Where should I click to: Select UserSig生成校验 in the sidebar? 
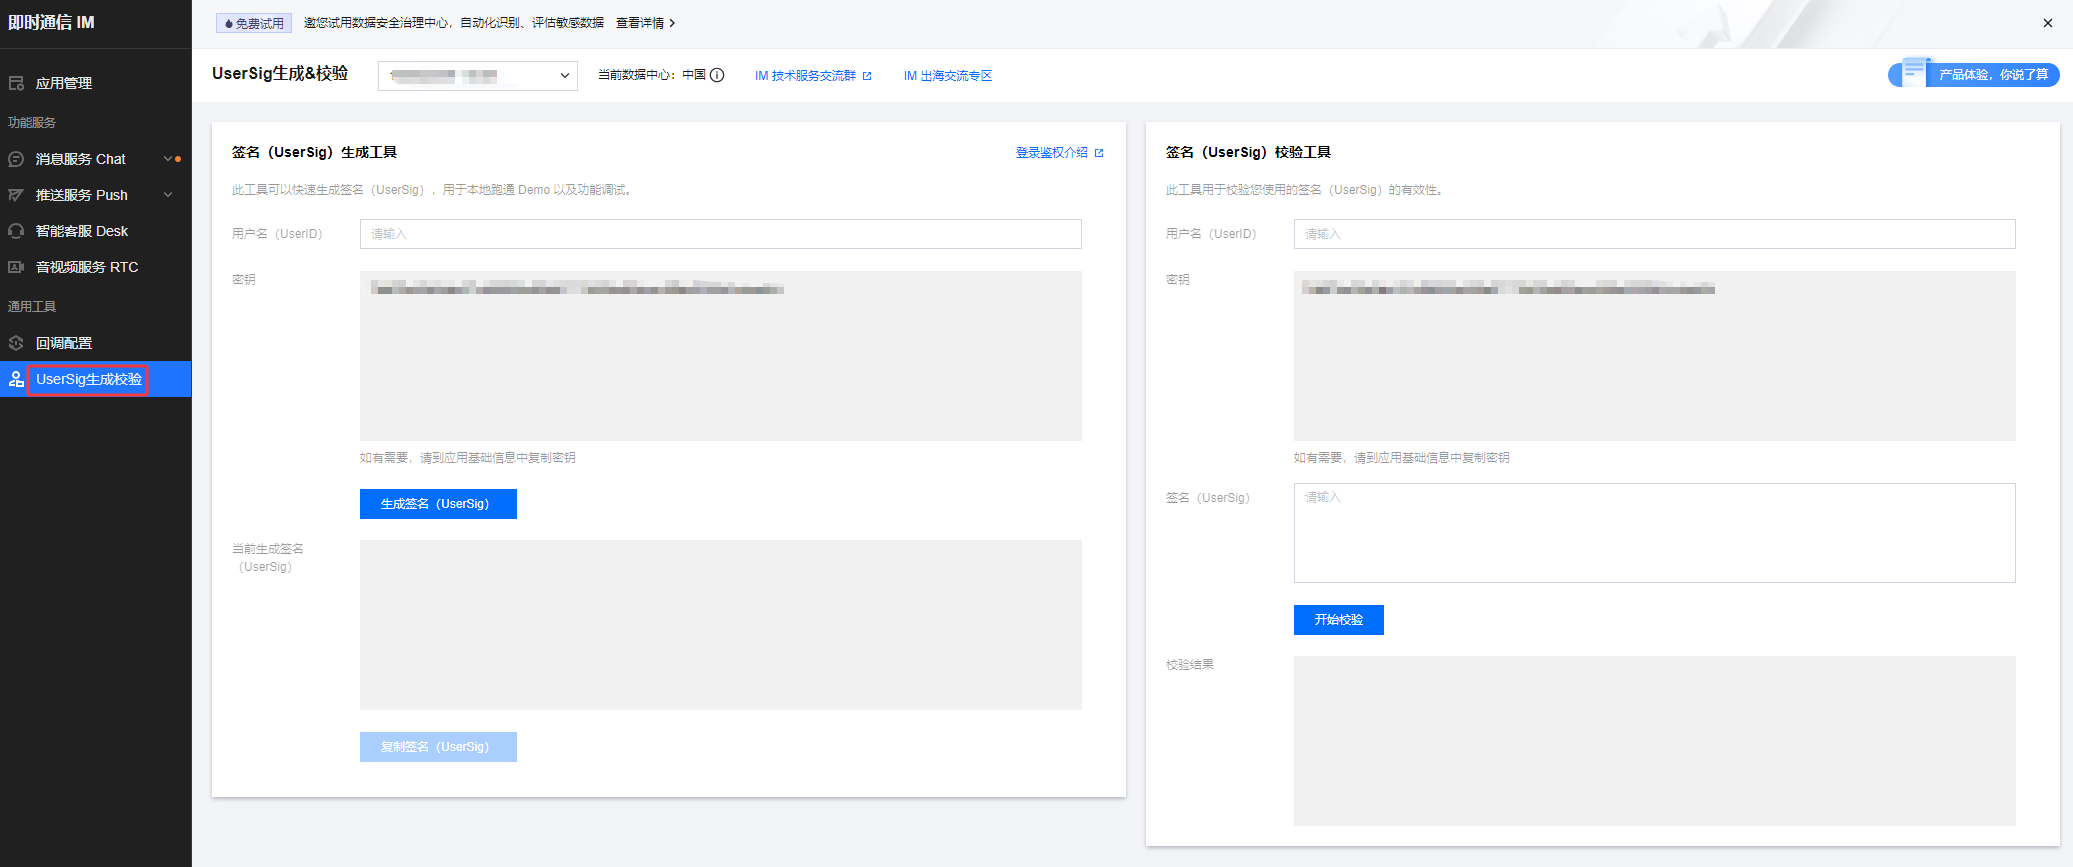click(88, 379)
